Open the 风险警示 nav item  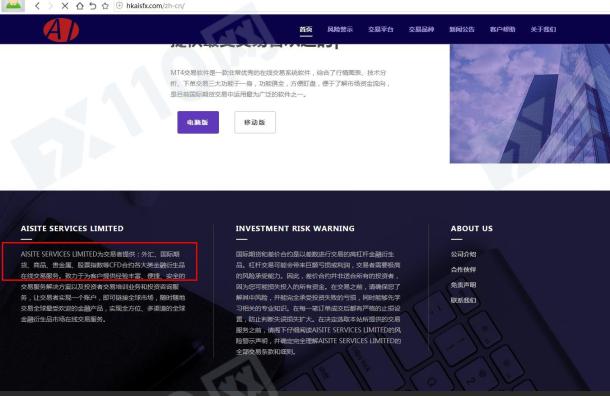[340, 29]
